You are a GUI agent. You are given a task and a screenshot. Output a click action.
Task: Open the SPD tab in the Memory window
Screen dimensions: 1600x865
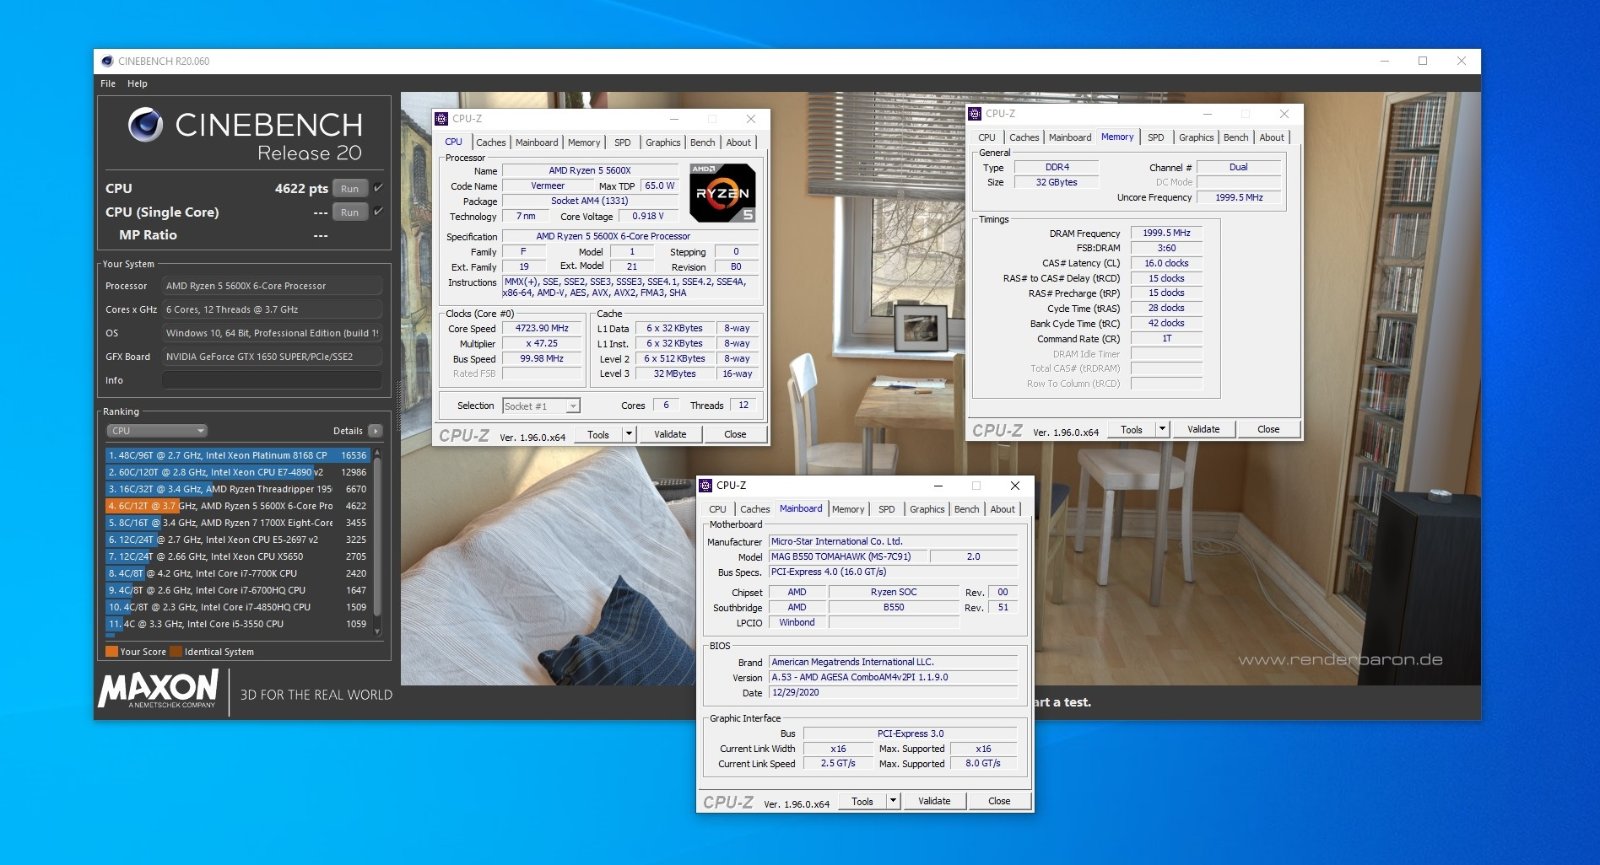click(x=1156, y=138)
